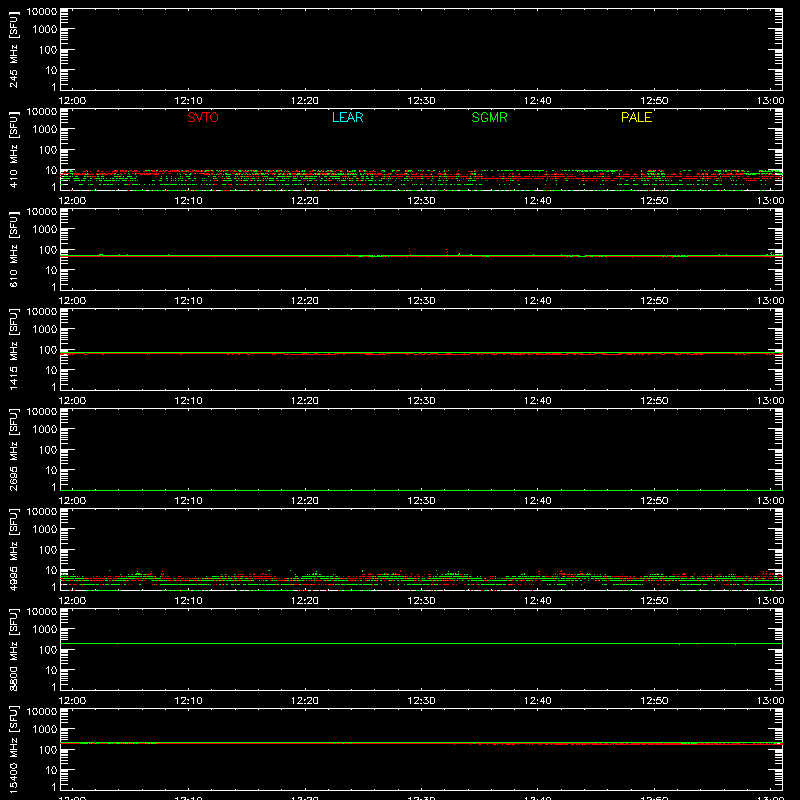The image size is (800, 800).
Task: Click 12:30 time label under 245 MHz plot
Action: pos(421,101)
